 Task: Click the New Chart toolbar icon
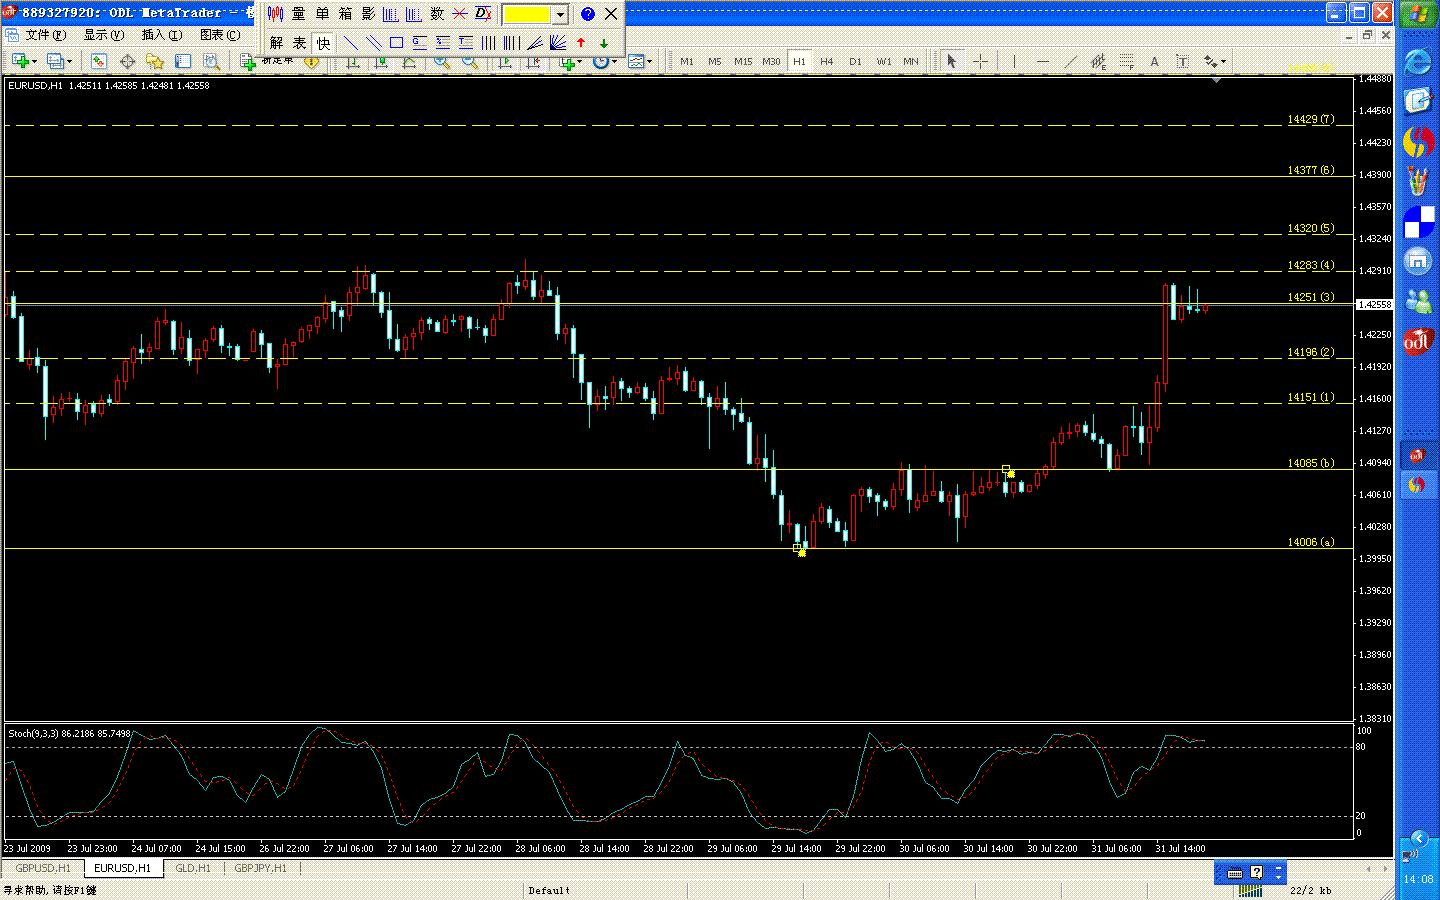pos(20,61)
